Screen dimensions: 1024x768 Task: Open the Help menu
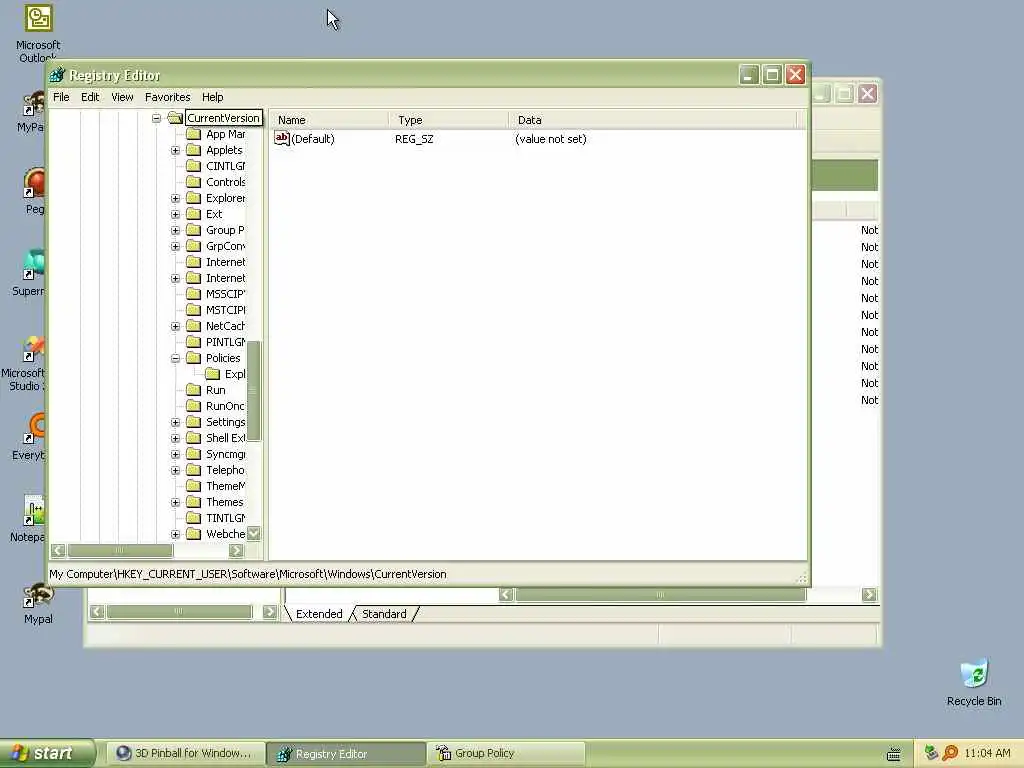click(x=212, y=97)
